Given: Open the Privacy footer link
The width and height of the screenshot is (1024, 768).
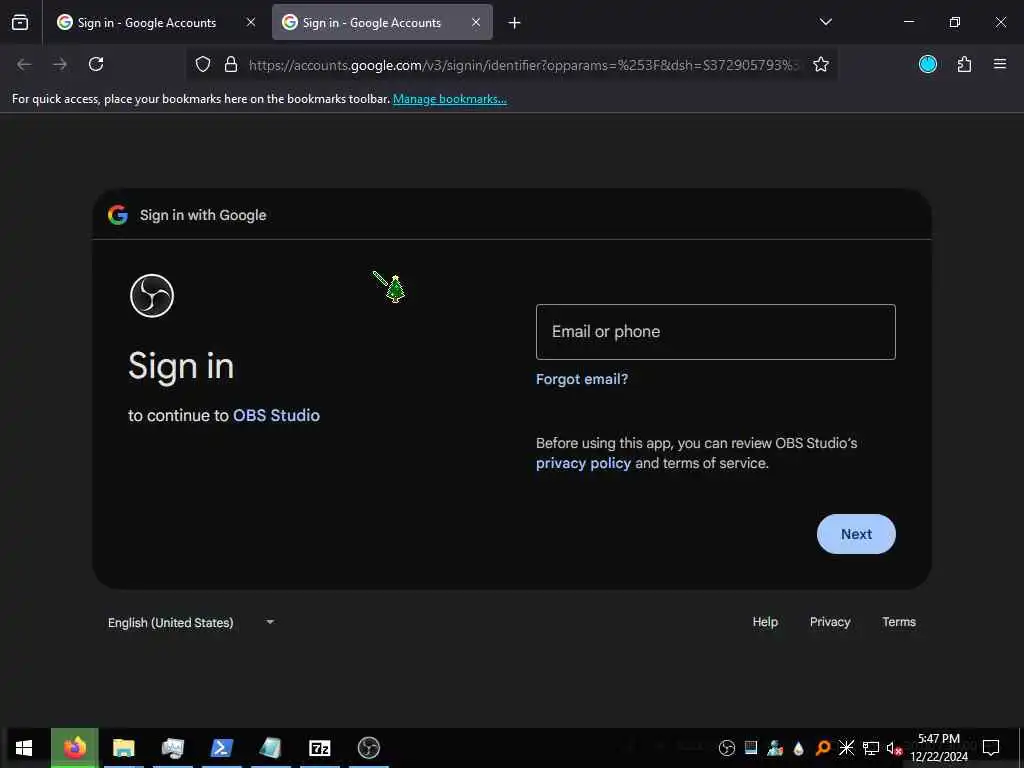Looking at the screenshot, I should [x=830, y=622].
